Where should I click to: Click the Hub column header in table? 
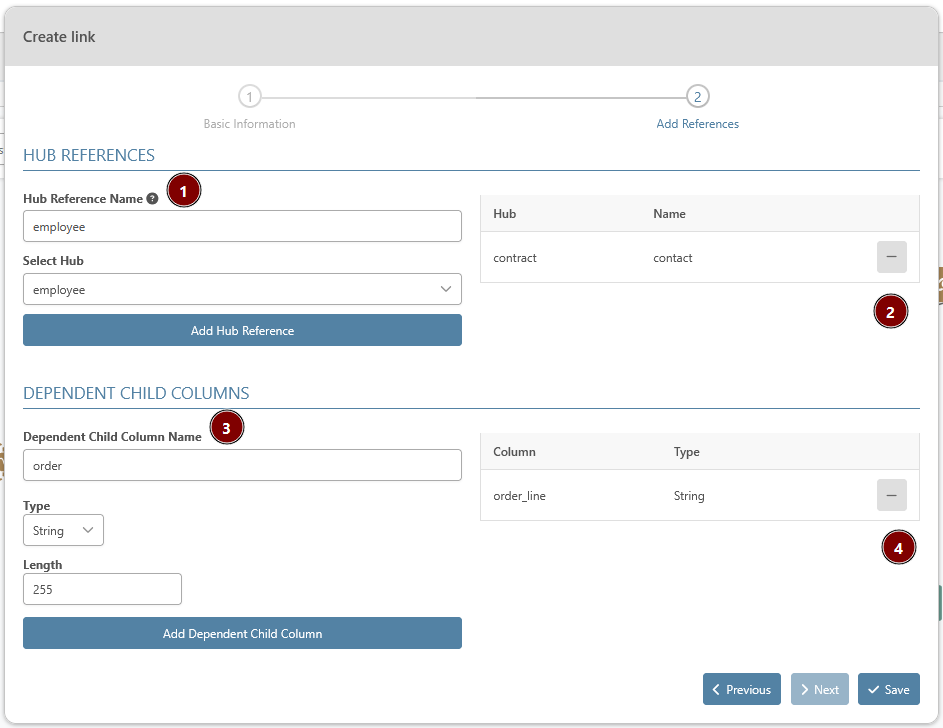505,214
